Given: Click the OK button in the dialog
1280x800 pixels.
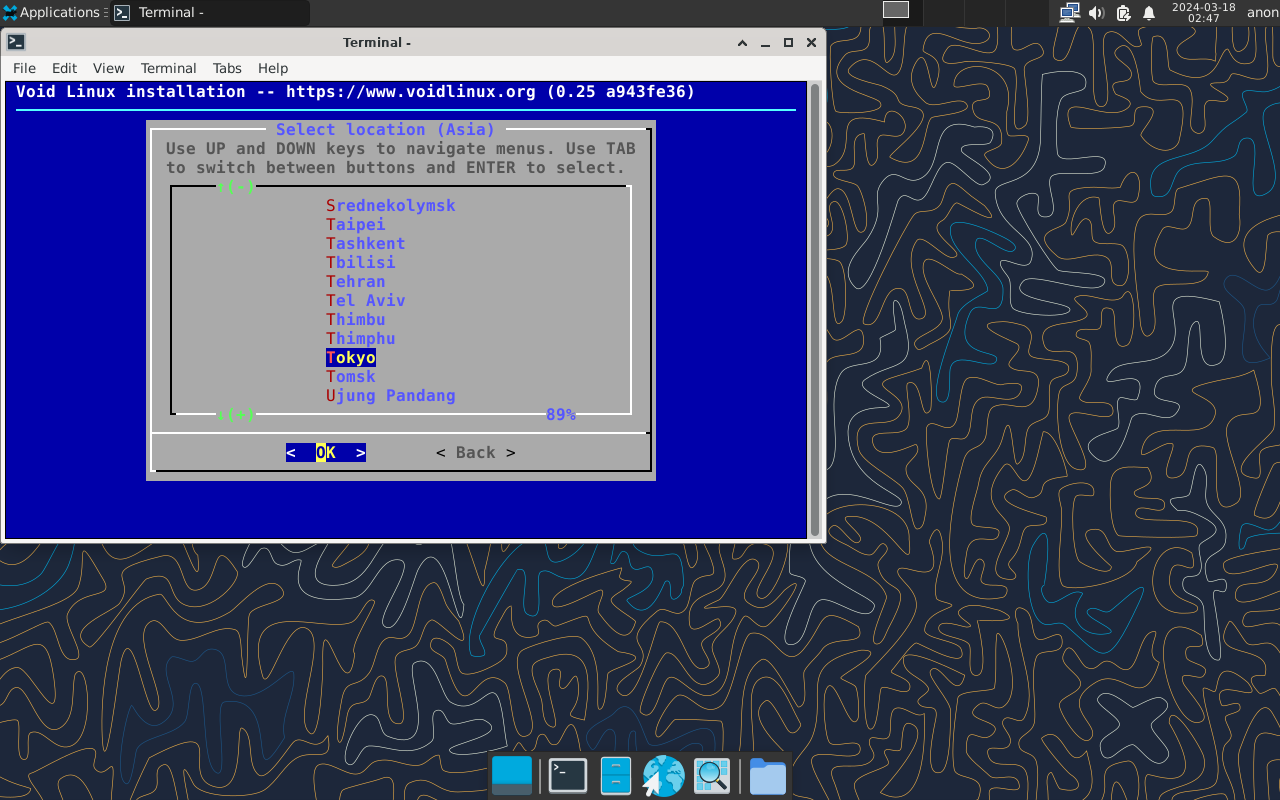Looking at the screenshot, I should [x=326, y=452].
